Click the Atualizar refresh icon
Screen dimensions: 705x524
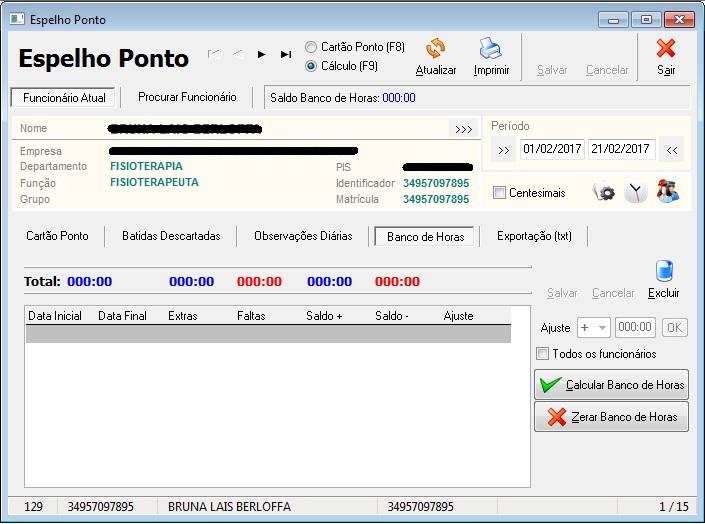click(x=435, y=49)
